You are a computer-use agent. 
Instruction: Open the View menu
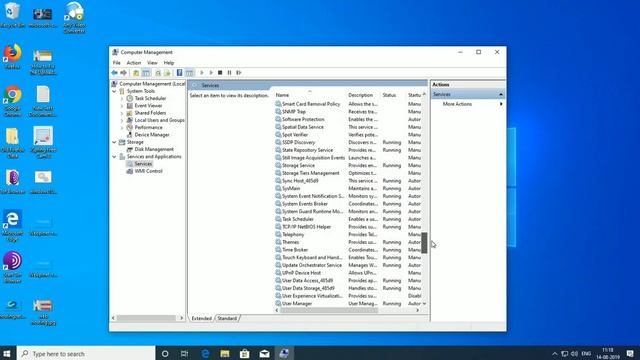(x=152, y=63)
